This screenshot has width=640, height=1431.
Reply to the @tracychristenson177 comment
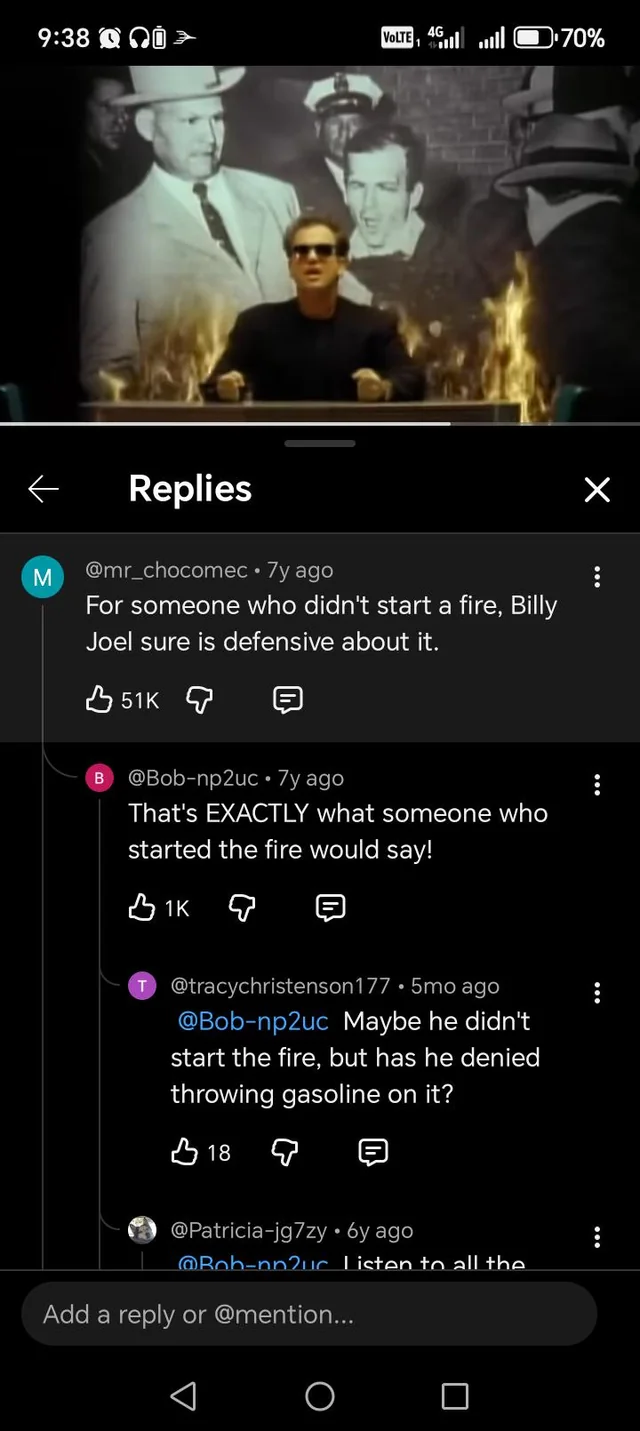(x=373, y=1153)
